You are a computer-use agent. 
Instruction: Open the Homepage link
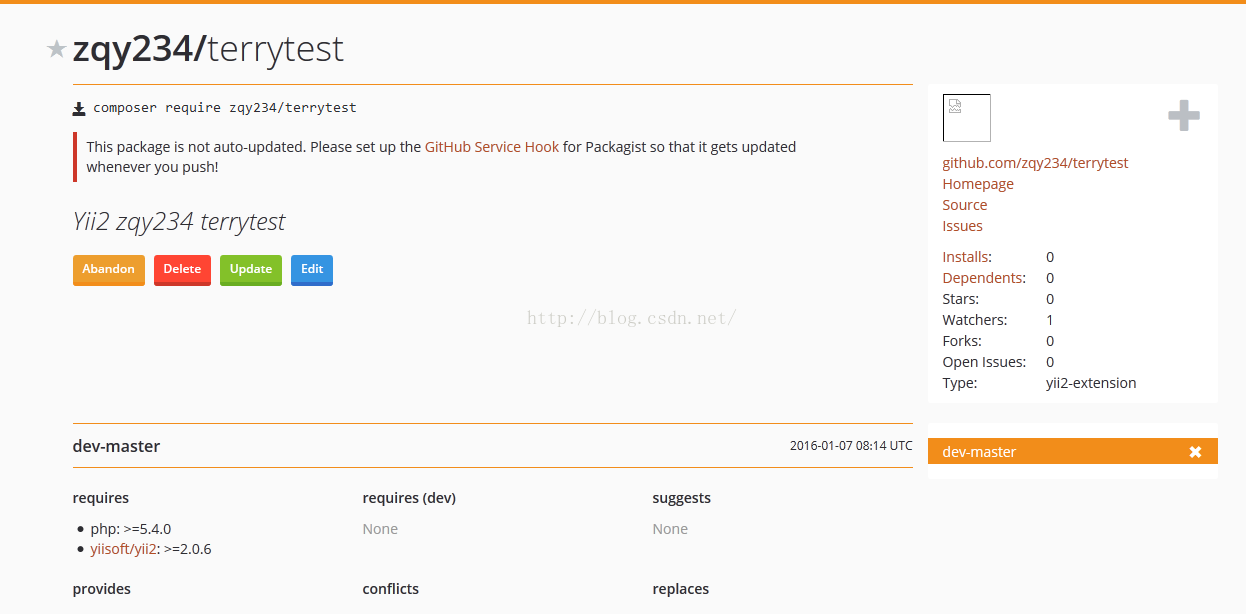pyautogui.click(x=978, y=184)
